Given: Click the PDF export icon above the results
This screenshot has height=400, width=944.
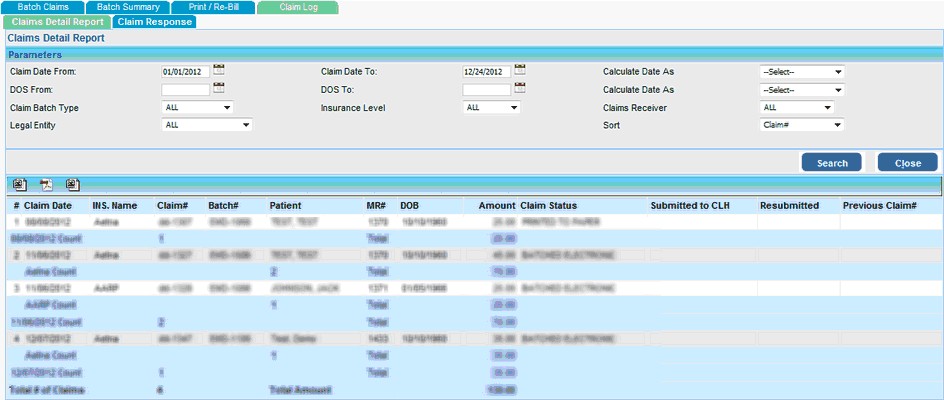Looking at the screenshot, I should 45,184.
